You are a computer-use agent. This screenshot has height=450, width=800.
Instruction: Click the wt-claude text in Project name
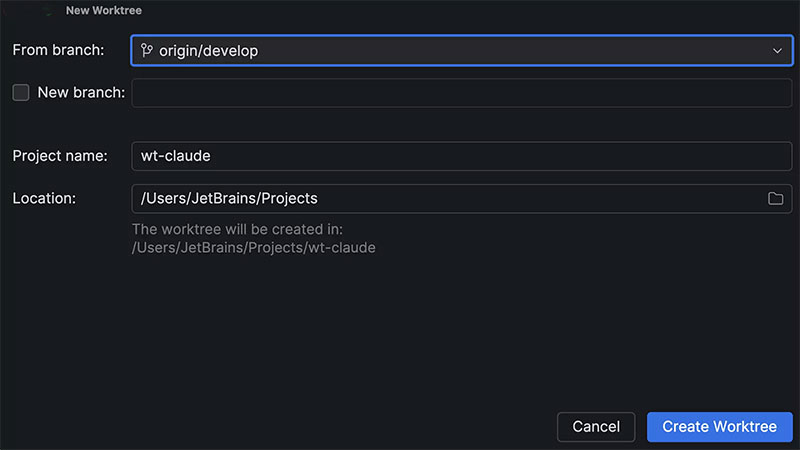point(175,156)
